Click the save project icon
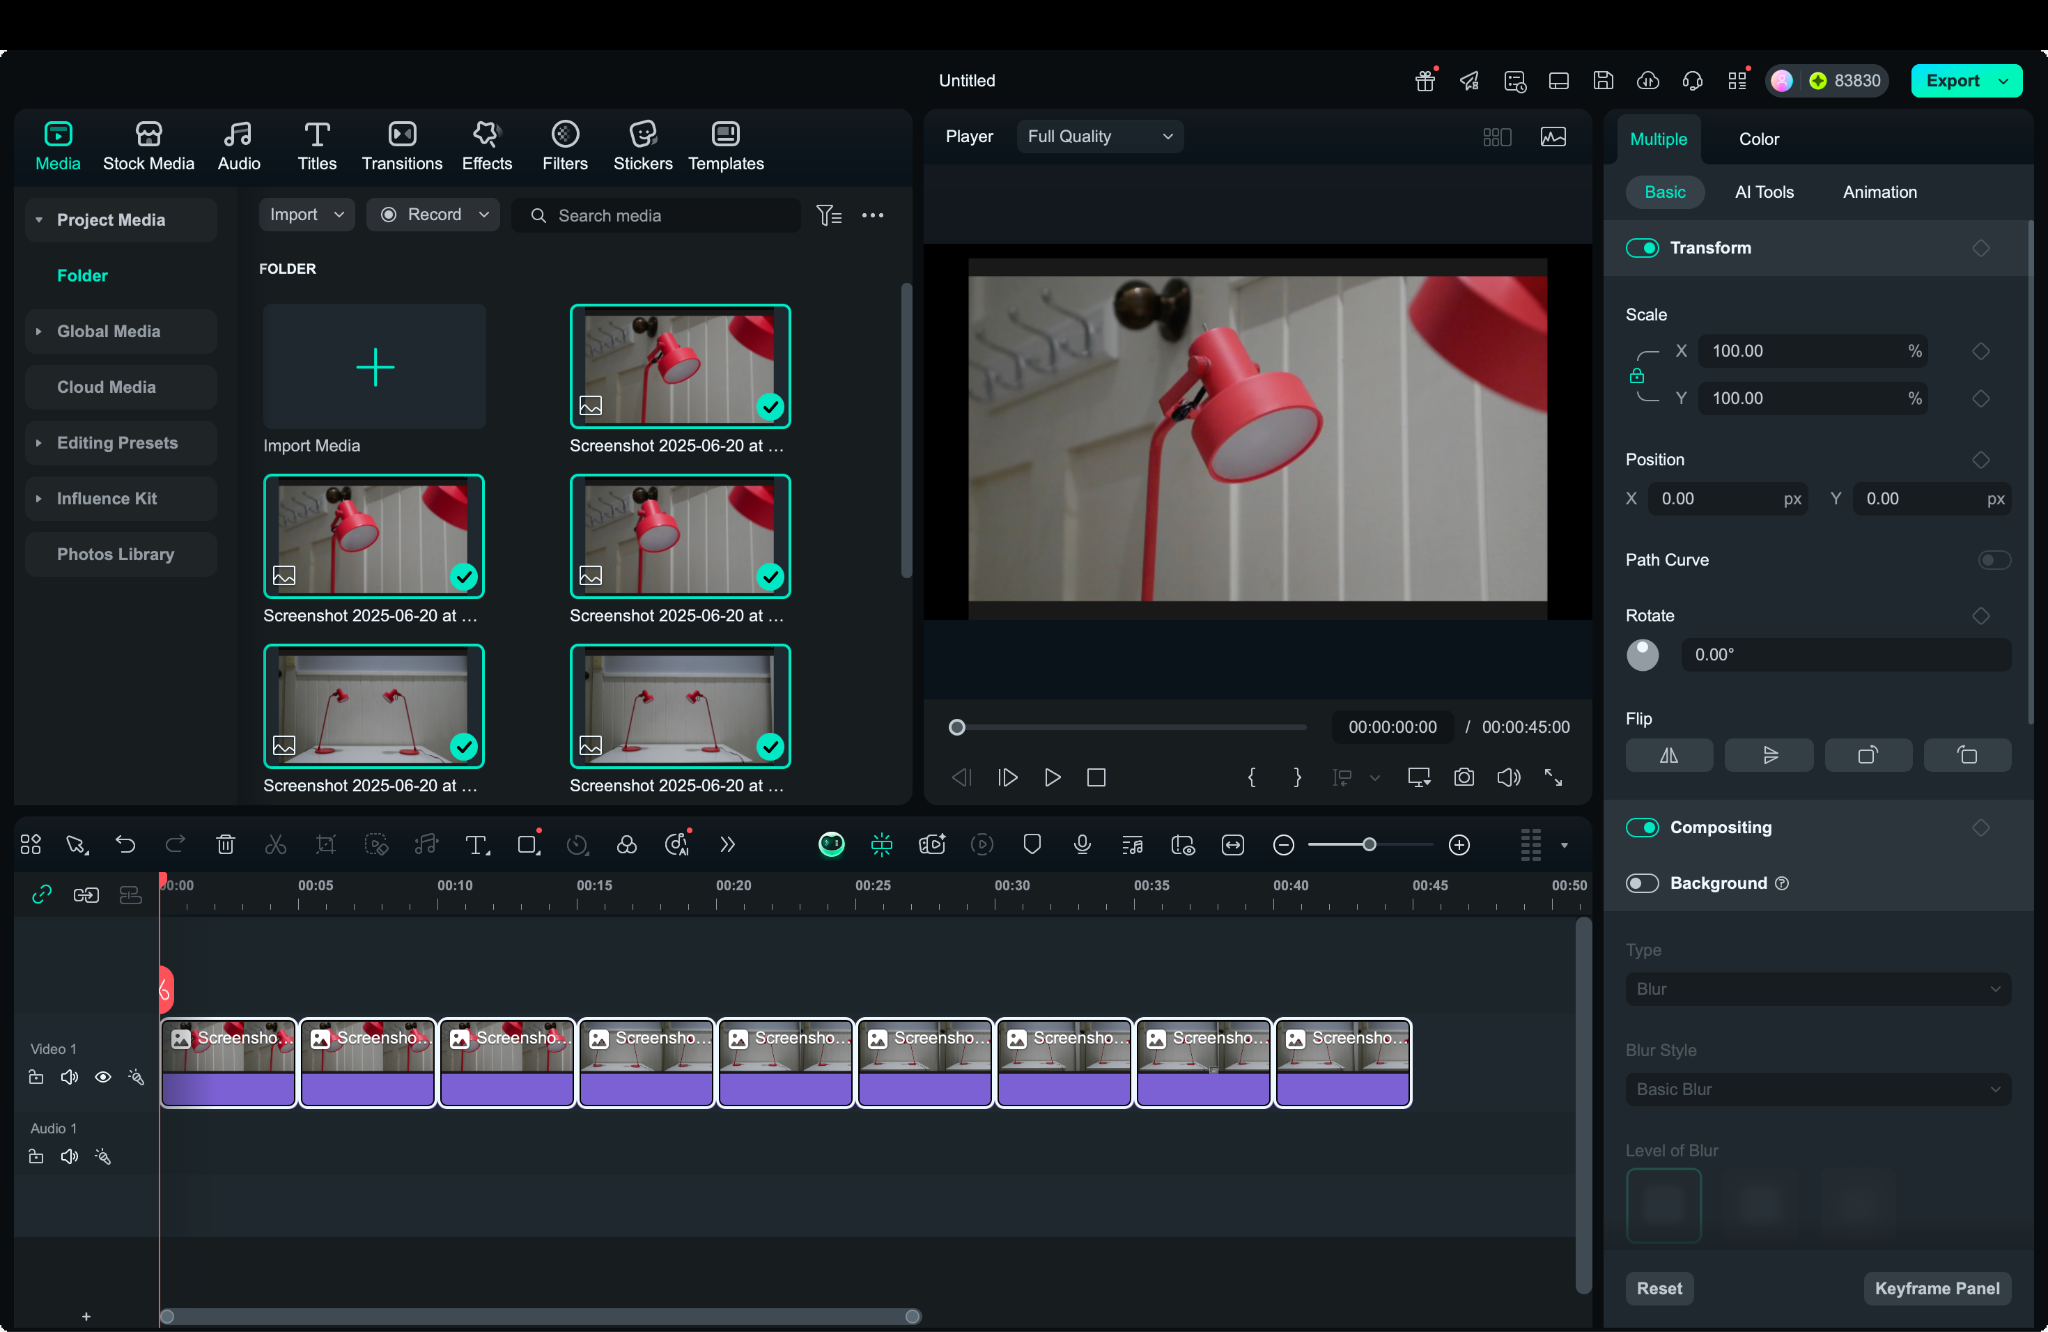This screenshot has width=2048, height=1332. tap(1603, 81)
